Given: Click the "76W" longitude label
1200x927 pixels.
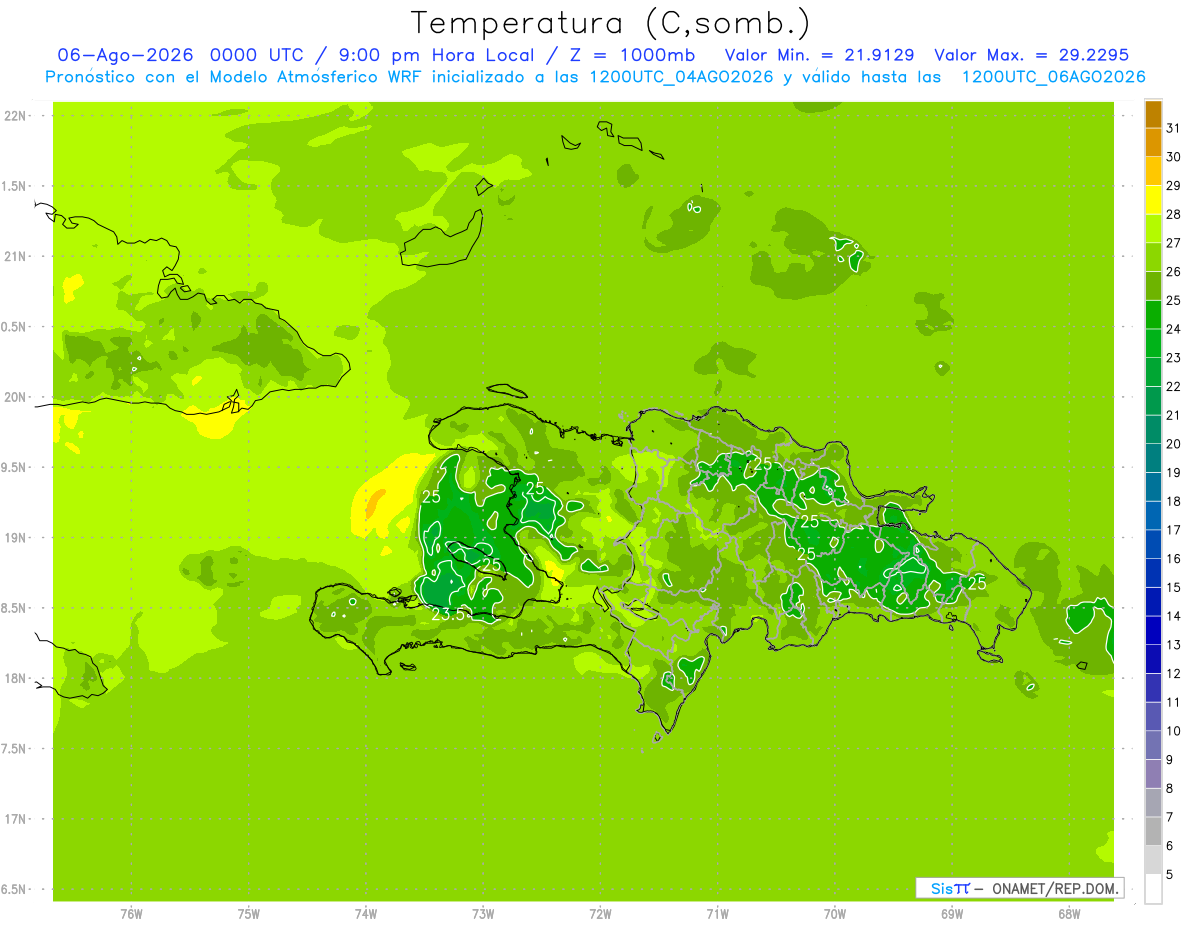Looking at the screenshot, I should (131, 914).
